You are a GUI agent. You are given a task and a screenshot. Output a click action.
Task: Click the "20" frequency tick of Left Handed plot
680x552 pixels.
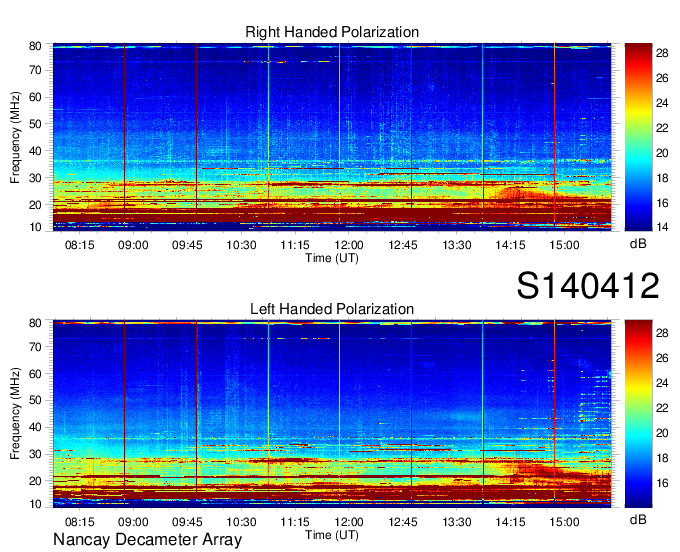[x=35, y=481]
